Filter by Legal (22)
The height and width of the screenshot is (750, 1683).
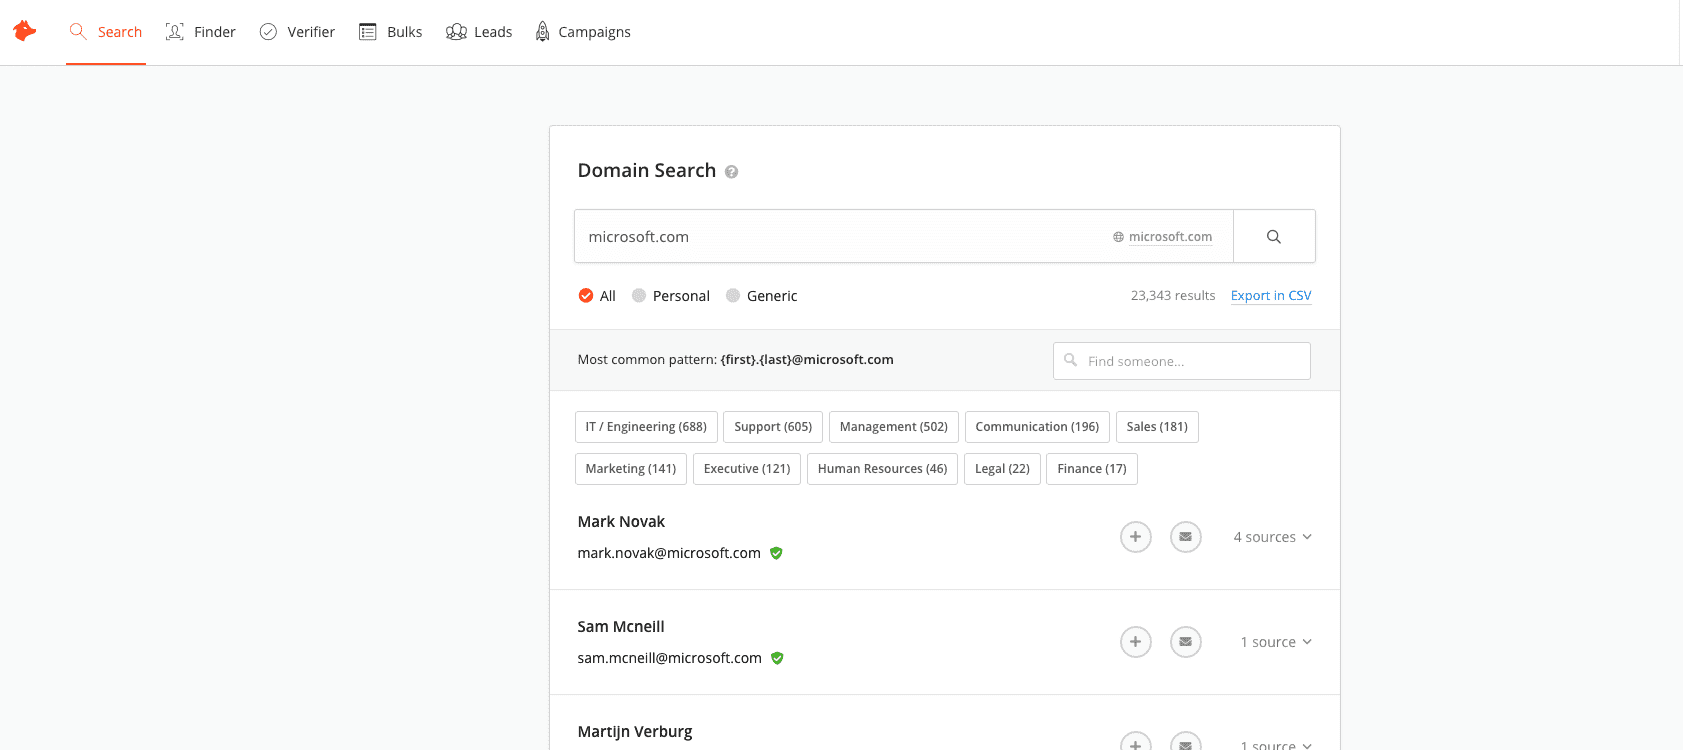tap(1002, 469)
